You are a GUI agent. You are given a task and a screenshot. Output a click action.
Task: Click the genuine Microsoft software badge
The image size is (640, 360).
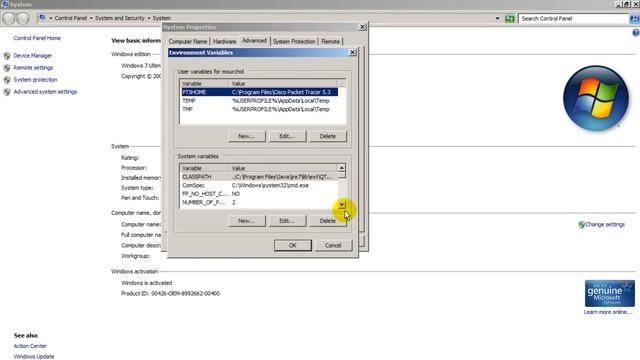[609, 293]
